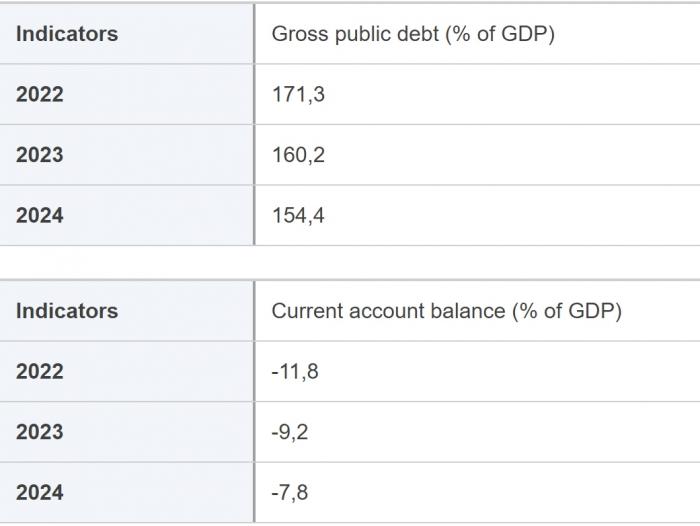This screenshot has height=526, width=700.
Task: Select the 2023 row label in the public debt table
Action: (x=40, y=155)
